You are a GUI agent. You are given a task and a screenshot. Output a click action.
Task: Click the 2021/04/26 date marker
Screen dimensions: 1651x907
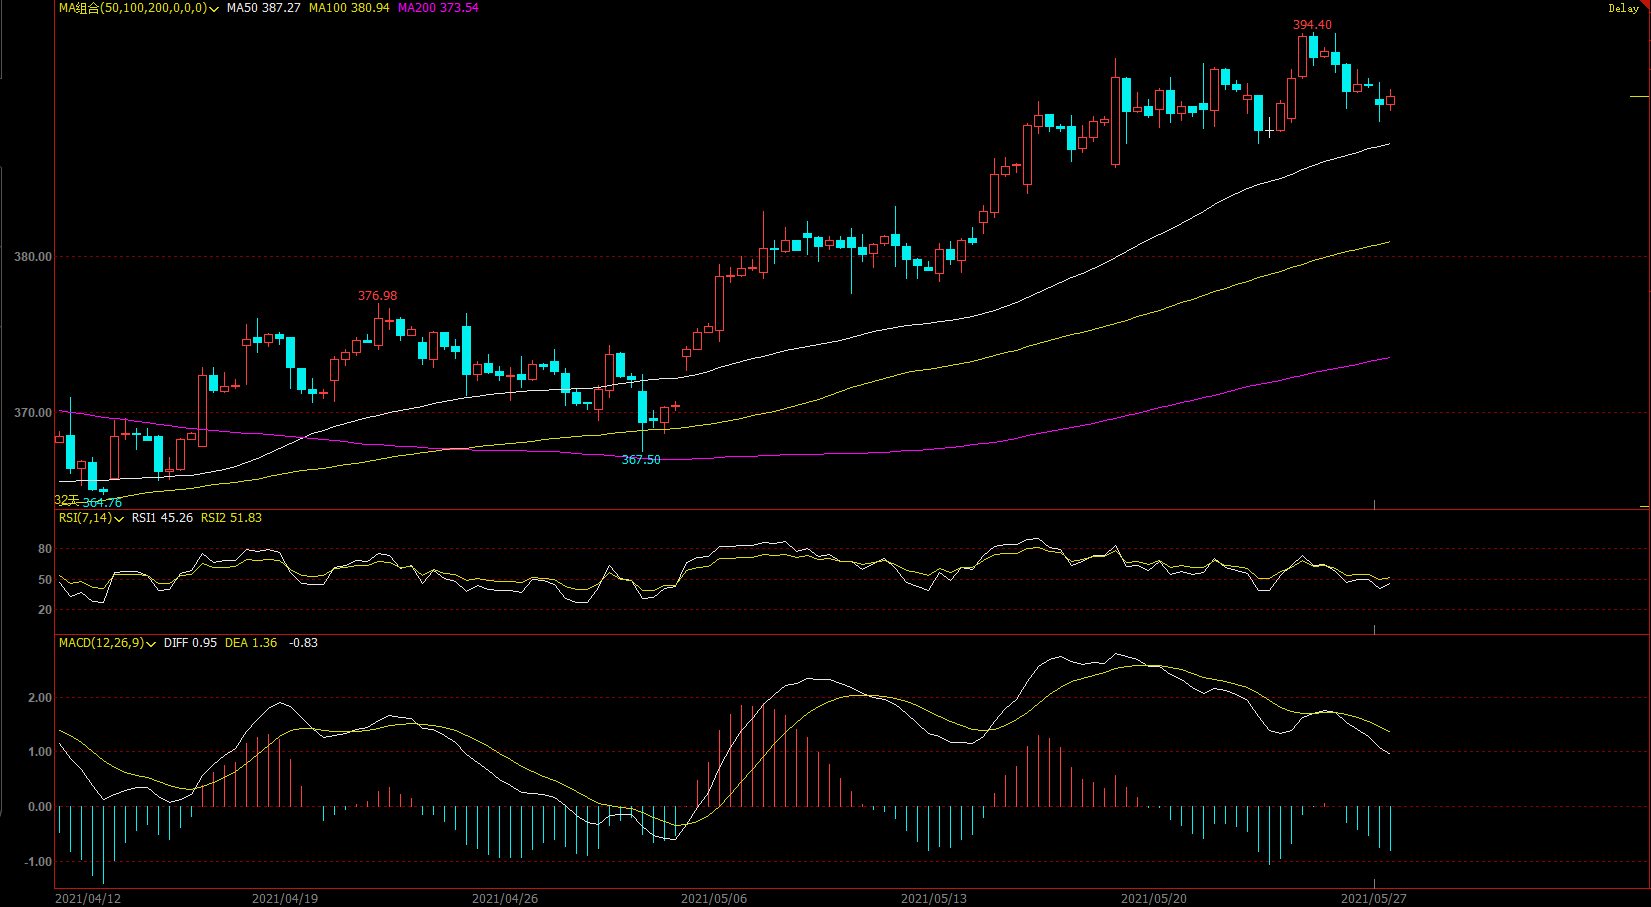pyautogui.click(x=505, y=899)
